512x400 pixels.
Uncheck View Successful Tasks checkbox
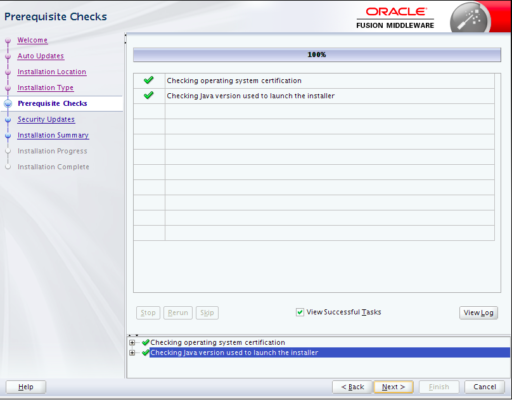(300, 312)
